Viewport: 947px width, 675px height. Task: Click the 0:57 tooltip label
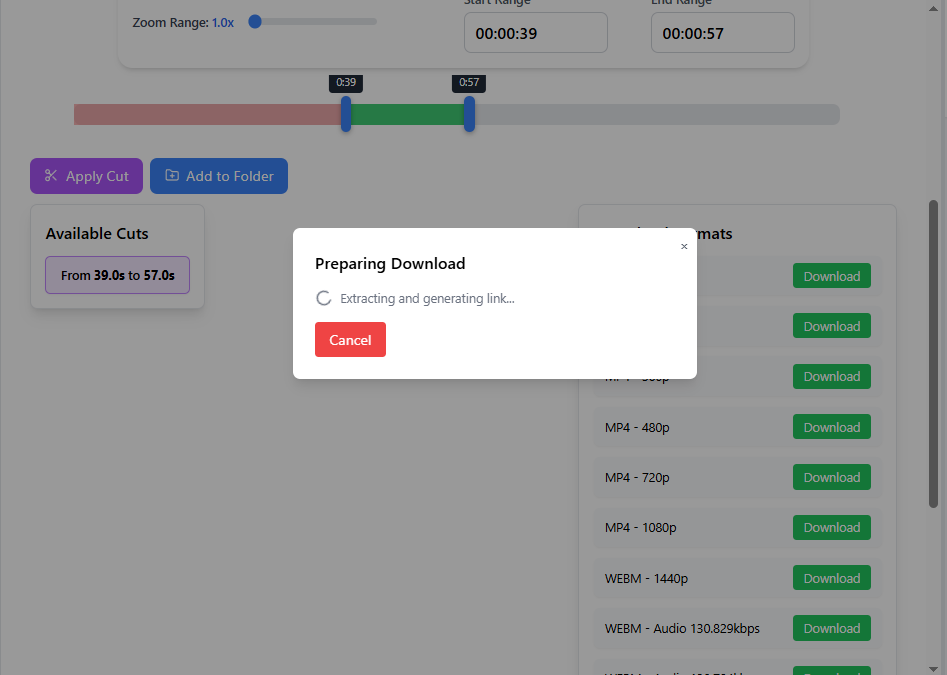[469, 83]
